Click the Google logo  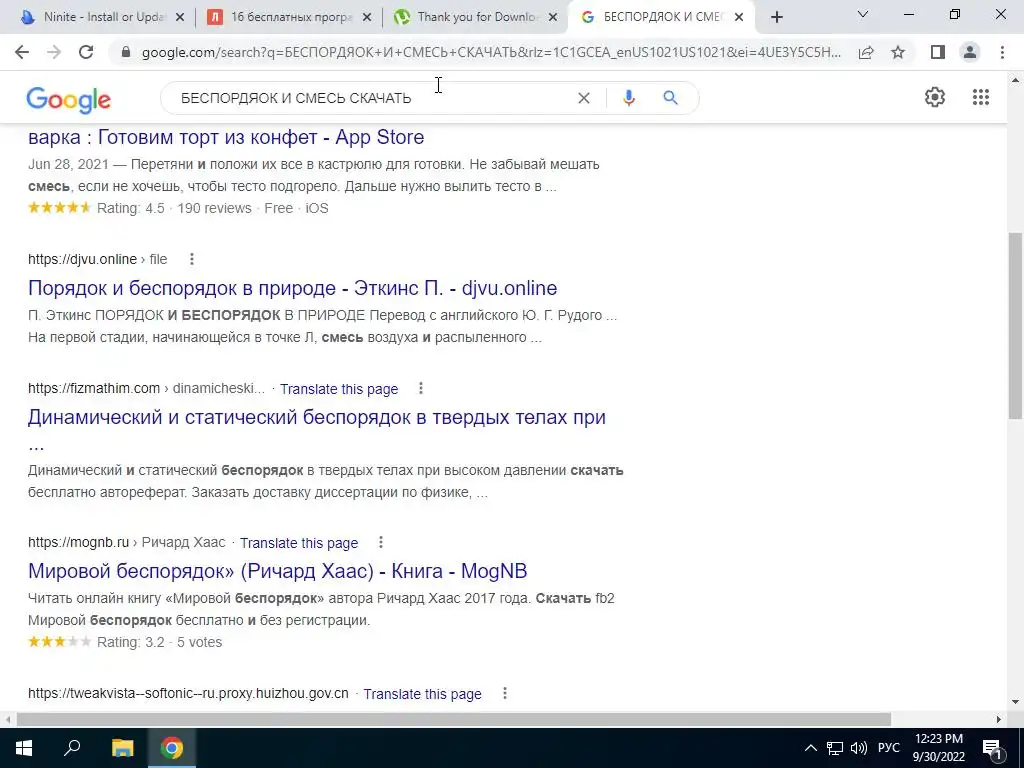click(x=69, y=100)
